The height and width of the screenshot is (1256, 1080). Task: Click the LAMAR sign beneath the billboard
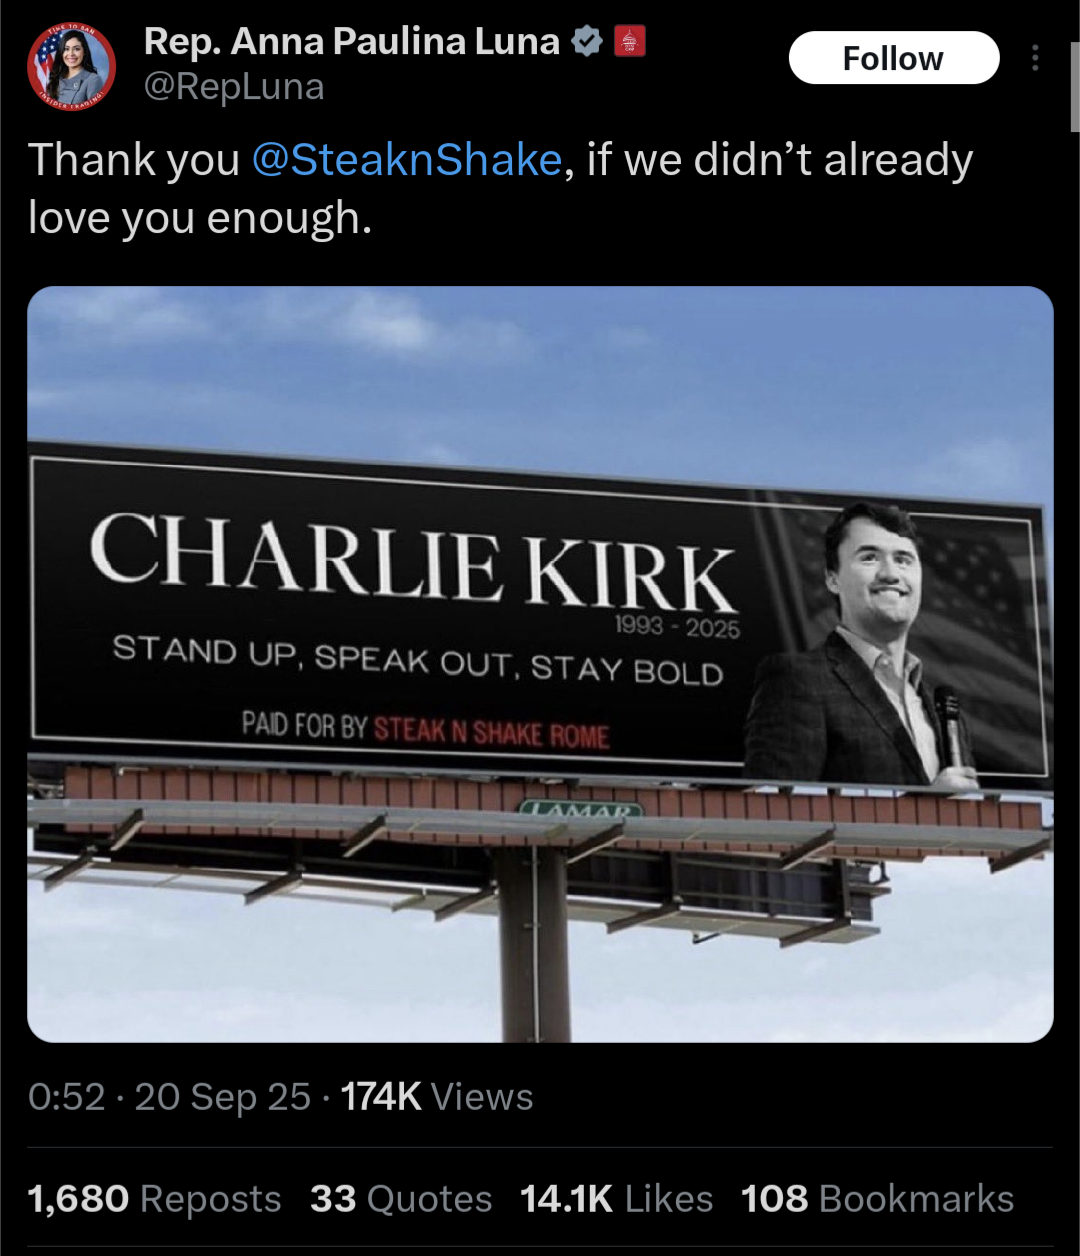580,810
